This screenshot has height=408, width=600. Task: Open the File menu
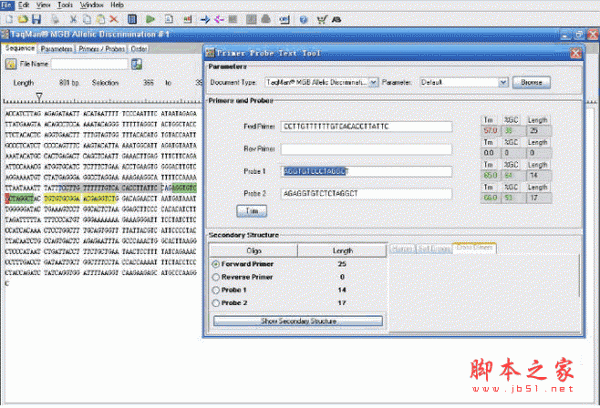[x=7, y=5]
